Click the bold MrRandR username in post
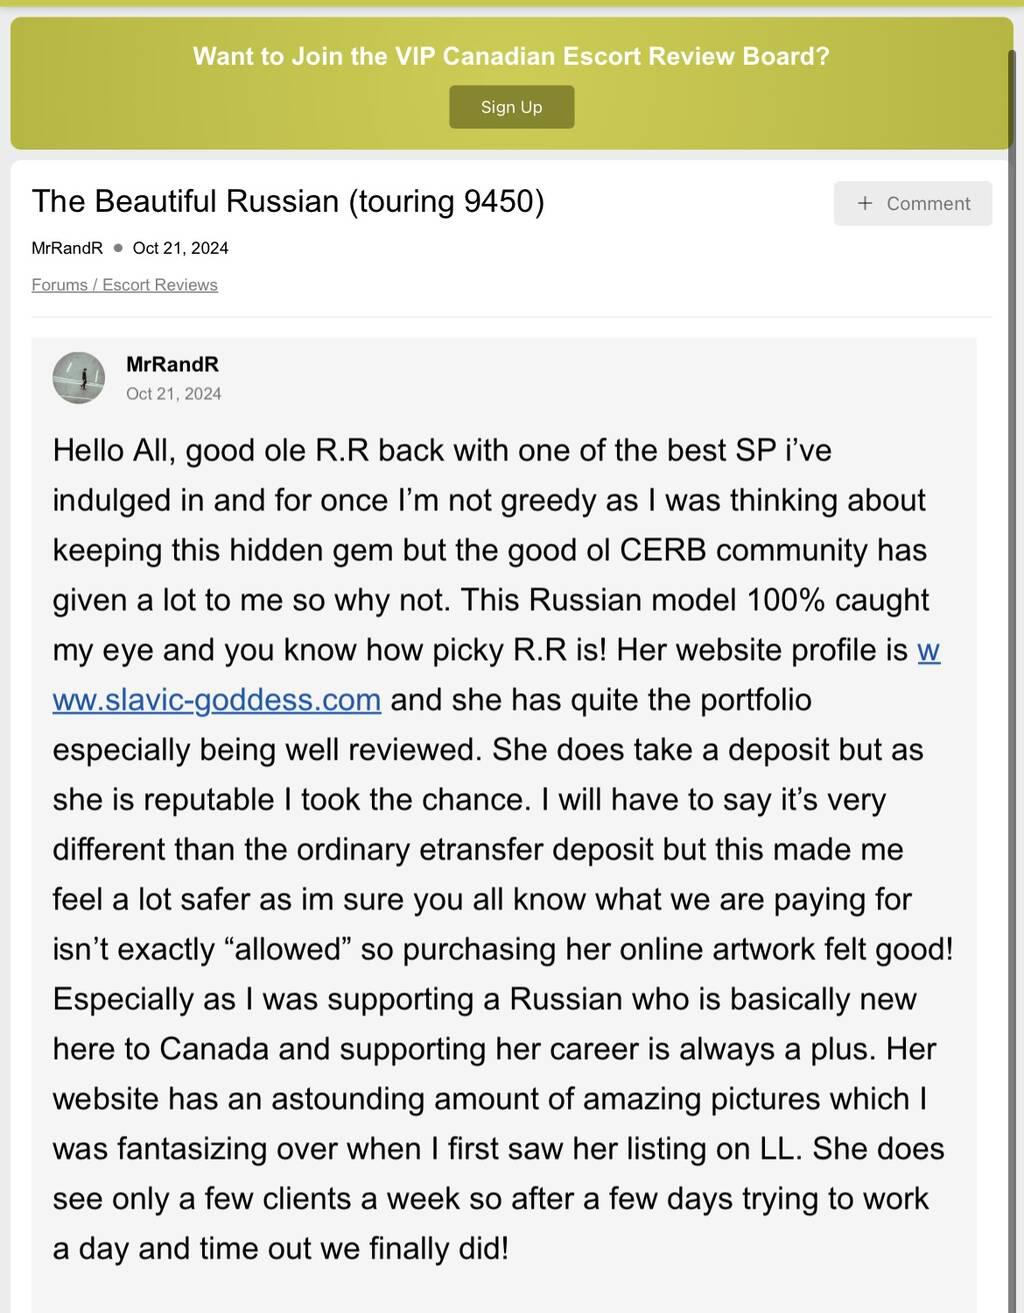 [x=172, y=365]
